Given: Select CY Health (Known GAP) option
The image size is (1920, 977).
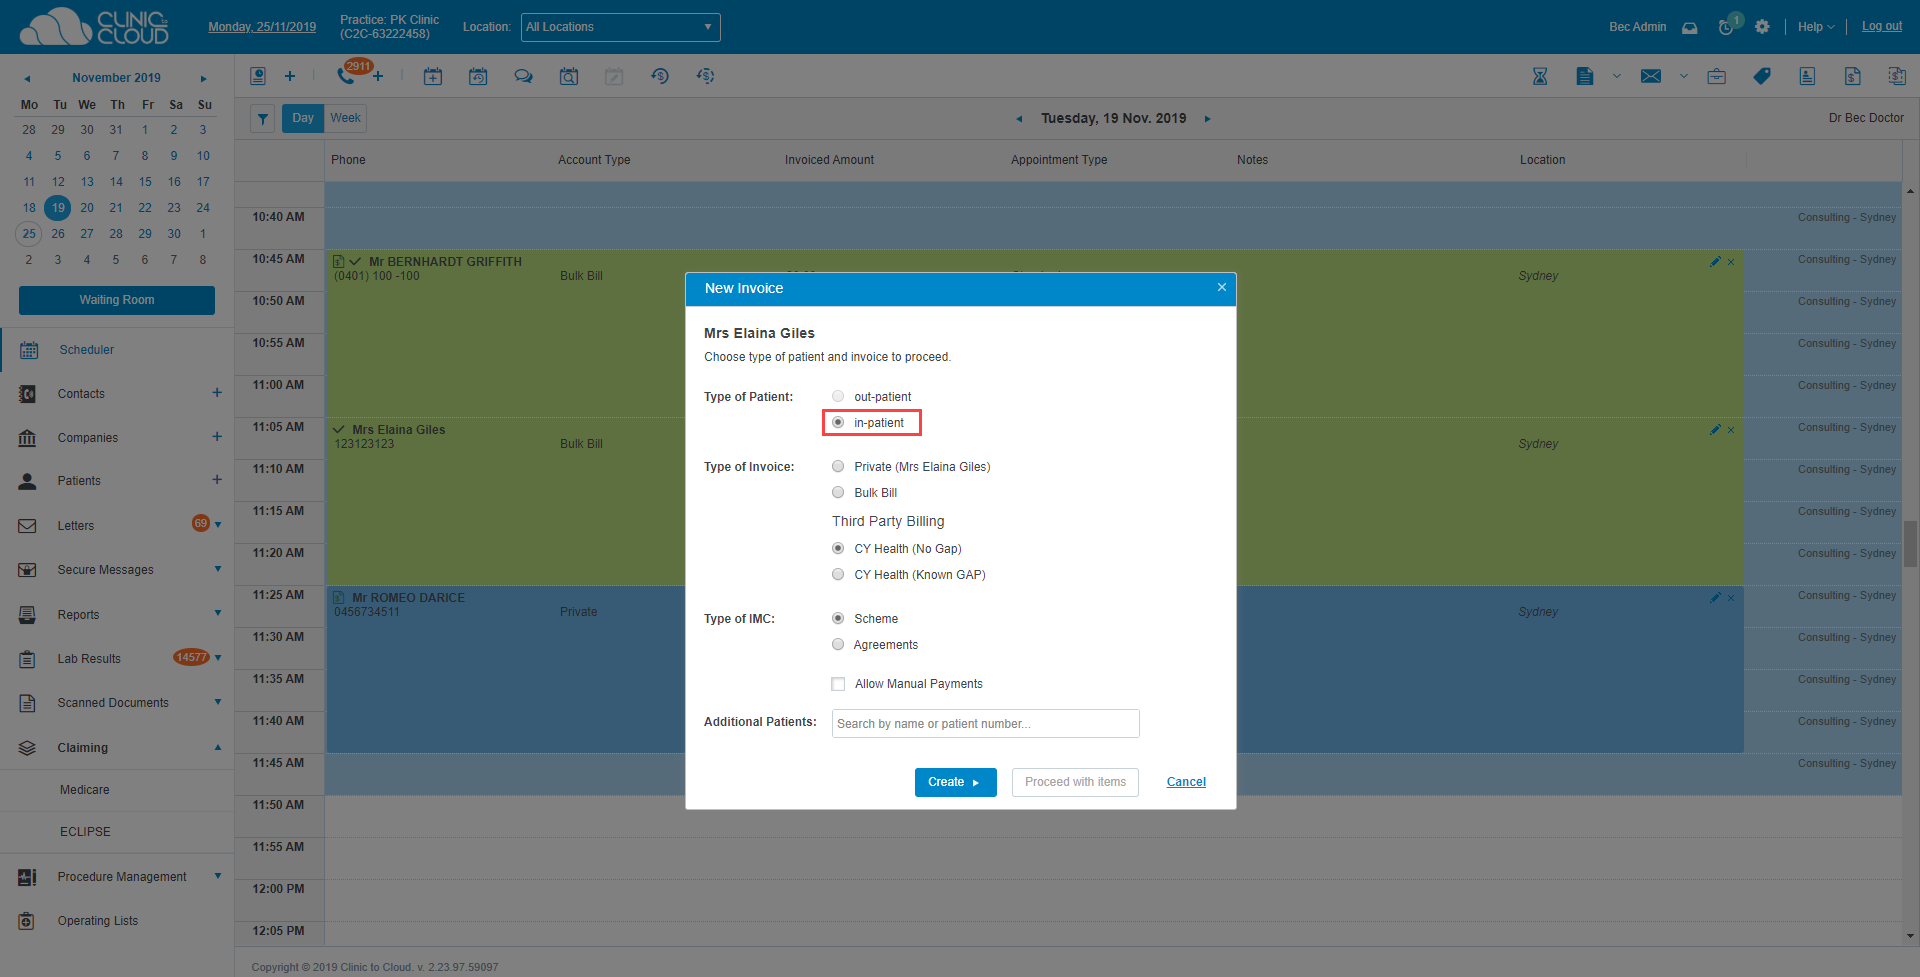Looking at the screenshot, I should [838, 574].
